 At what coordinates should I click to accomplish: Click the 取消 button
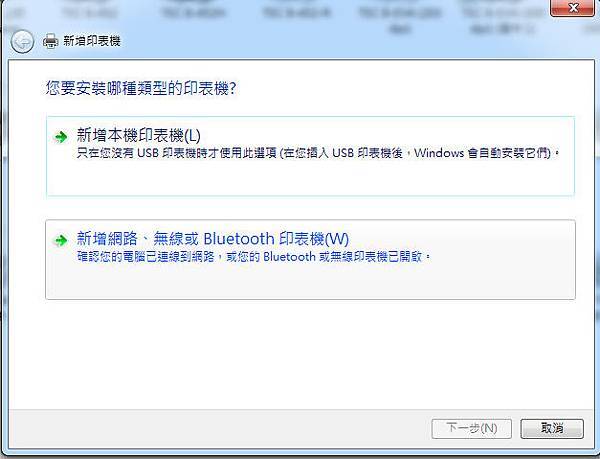[x=552, y=428]
